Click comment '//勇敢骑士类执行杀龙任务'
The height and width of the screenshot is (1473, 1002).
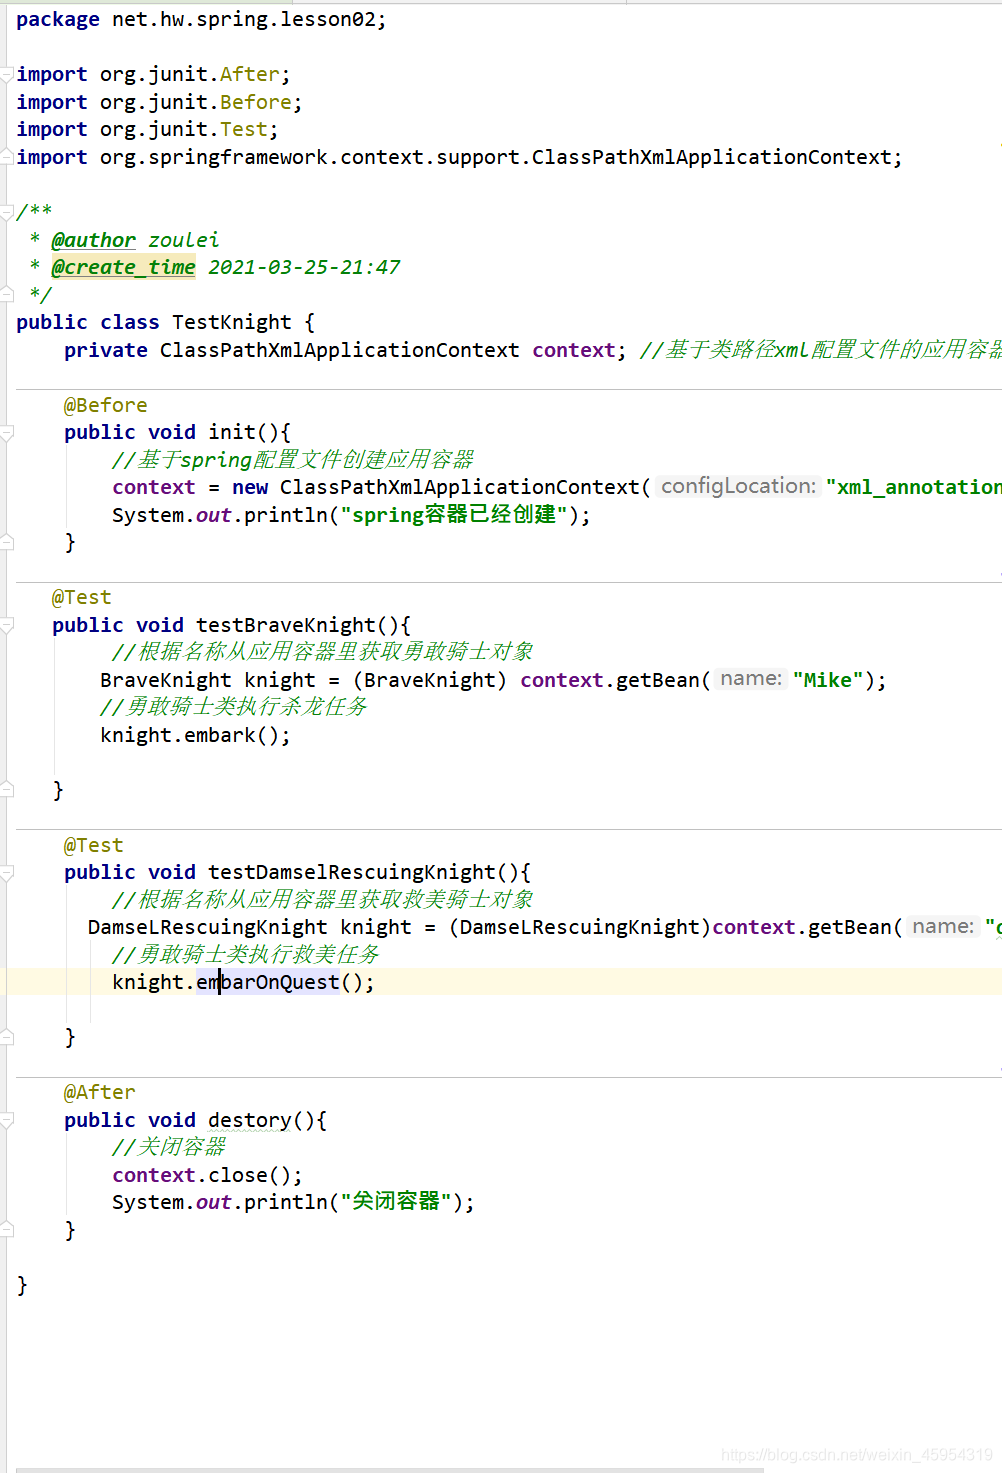[x=234, y=707]
